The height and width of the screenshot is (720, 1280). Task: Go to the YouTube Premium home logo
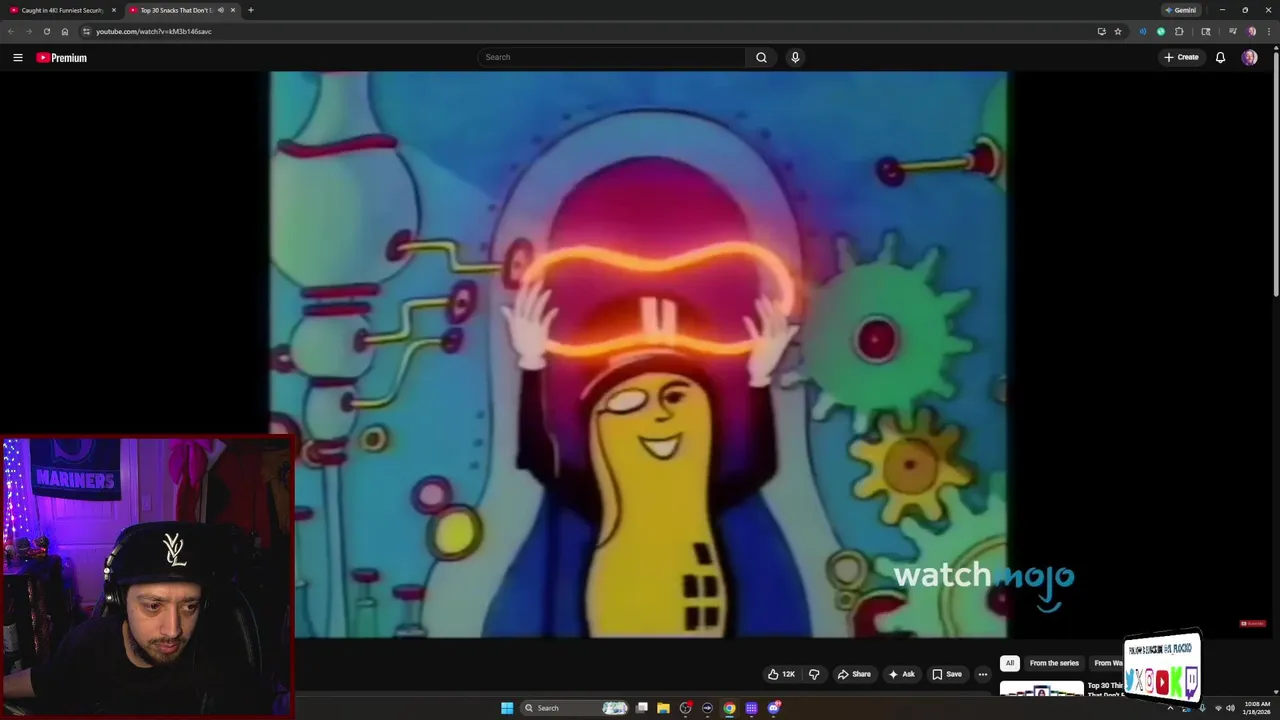tap(62, 58)
